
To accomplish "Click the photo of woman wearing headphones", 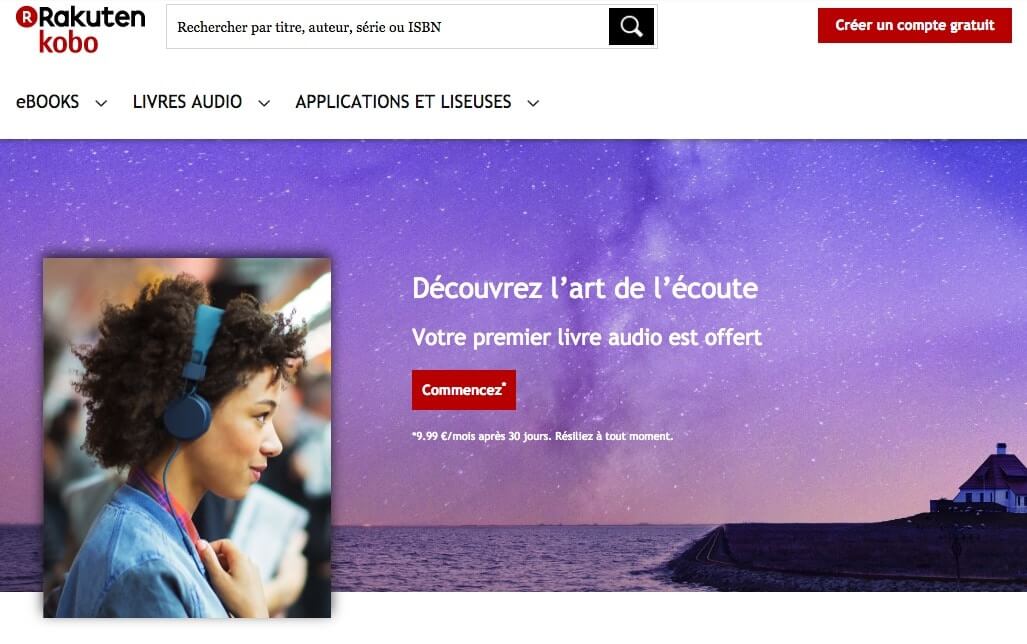I will tap(187, 438).
